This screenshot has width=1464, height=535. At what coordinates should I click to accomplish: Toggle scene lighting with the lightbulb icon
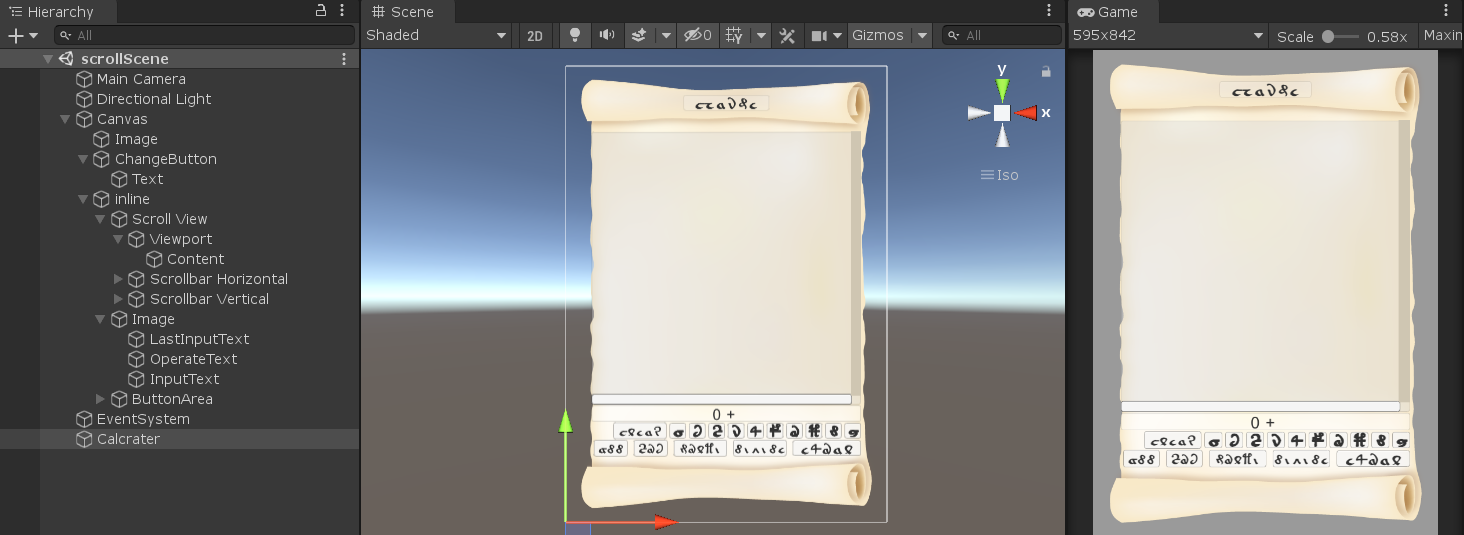(x=575, y=35)
